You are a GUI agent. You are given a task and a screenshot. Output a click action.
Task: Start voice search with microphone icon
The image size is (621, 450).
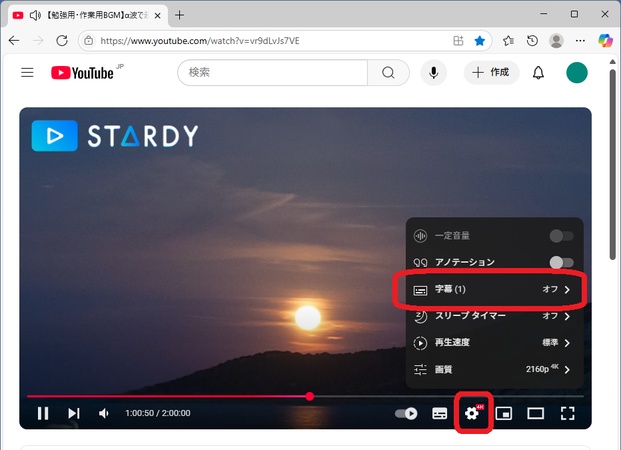434,72
